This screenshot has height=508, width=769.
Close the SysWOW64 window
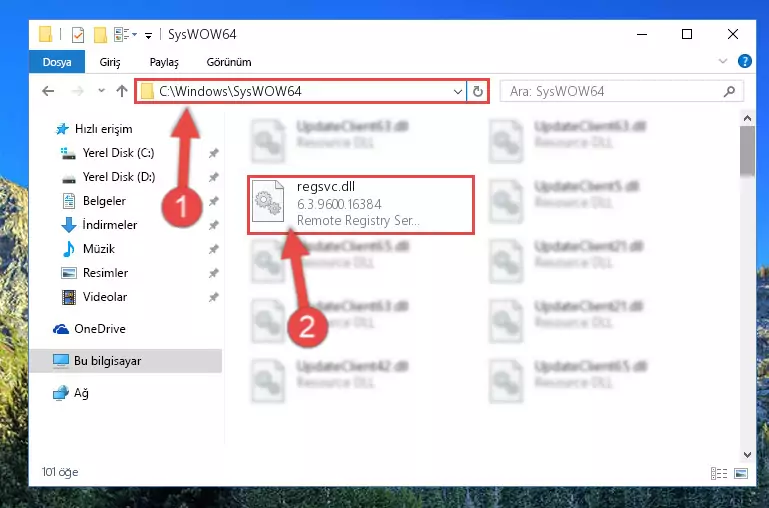pos(733,34)
